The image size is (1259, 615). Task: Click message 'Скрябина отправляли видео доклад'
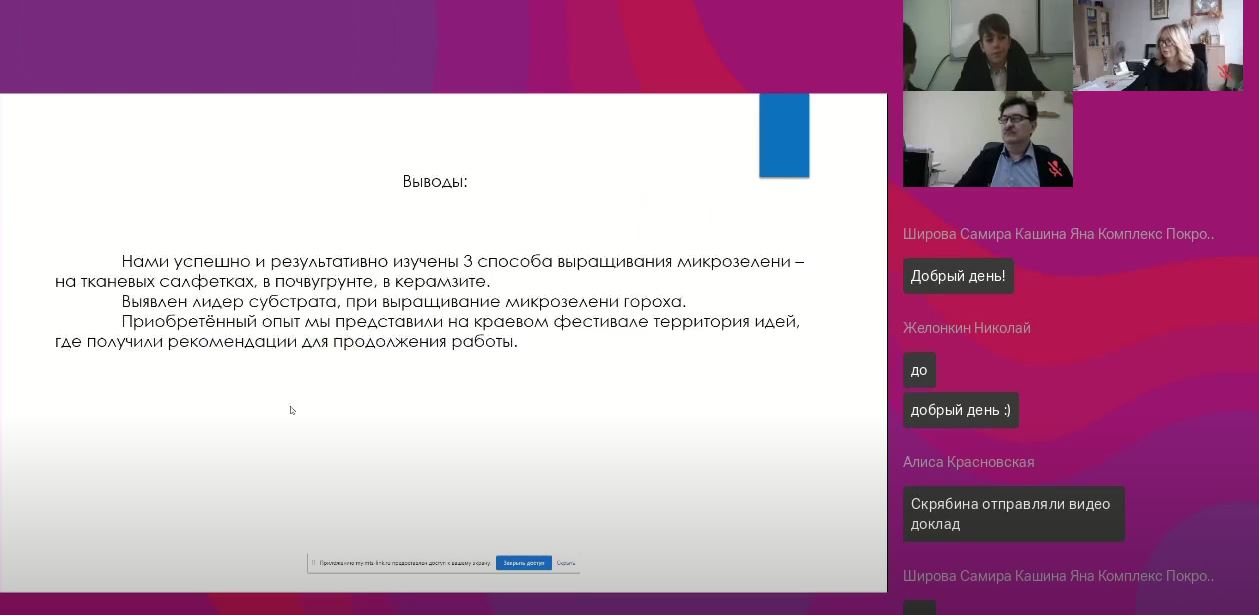point(1013,514)
